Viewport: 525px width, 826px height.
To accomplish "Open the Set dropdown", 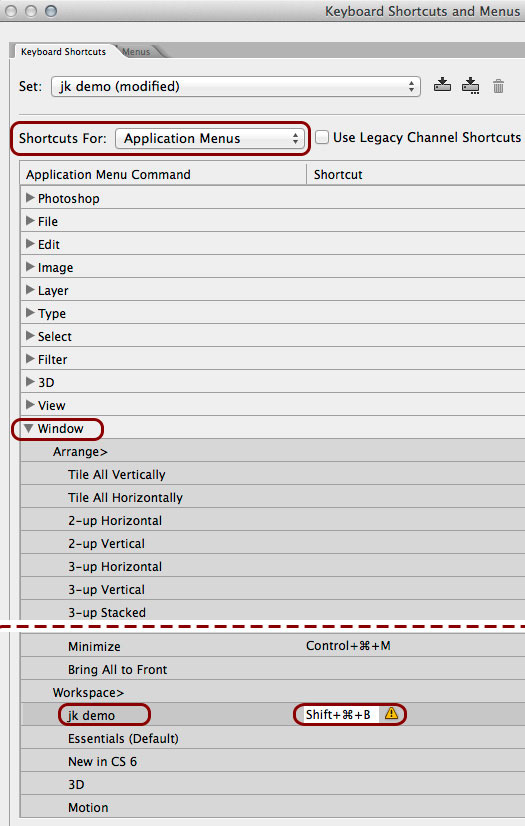I will click(x=235, y=86).
